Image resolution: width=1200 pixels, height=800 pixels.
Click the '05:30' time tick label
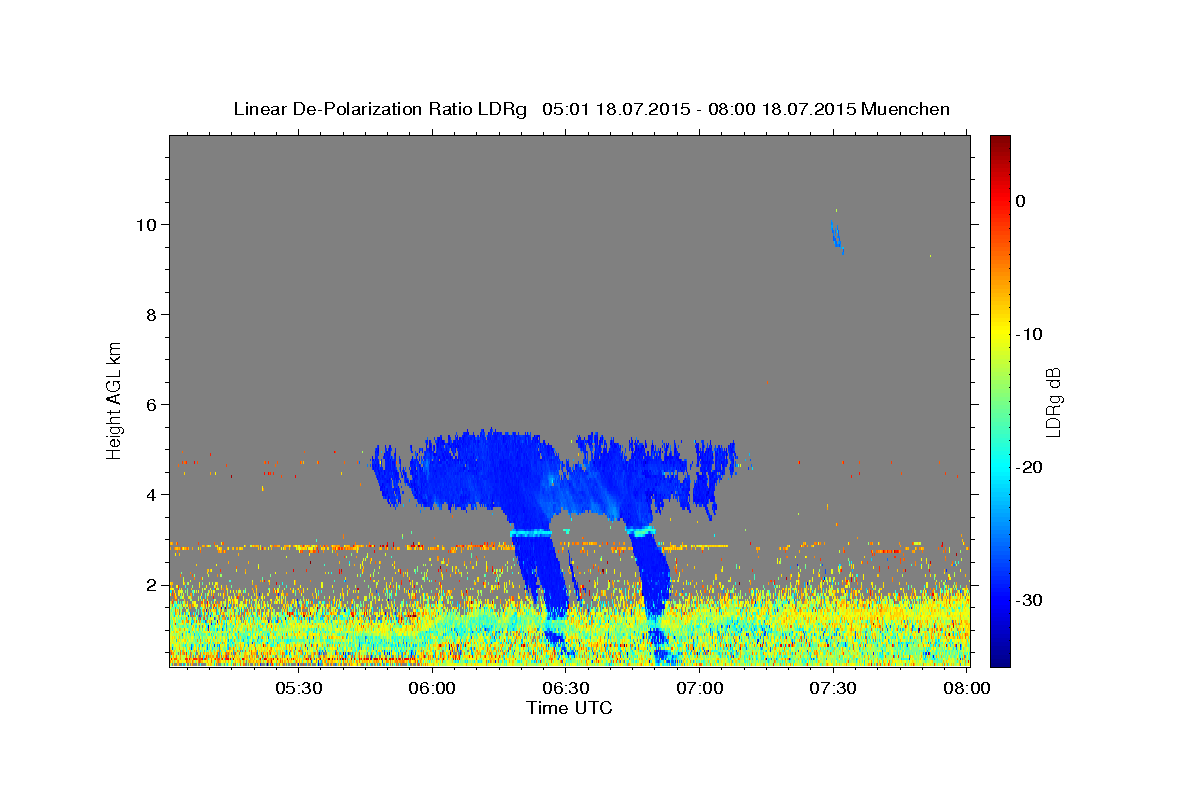click(298, 688)
